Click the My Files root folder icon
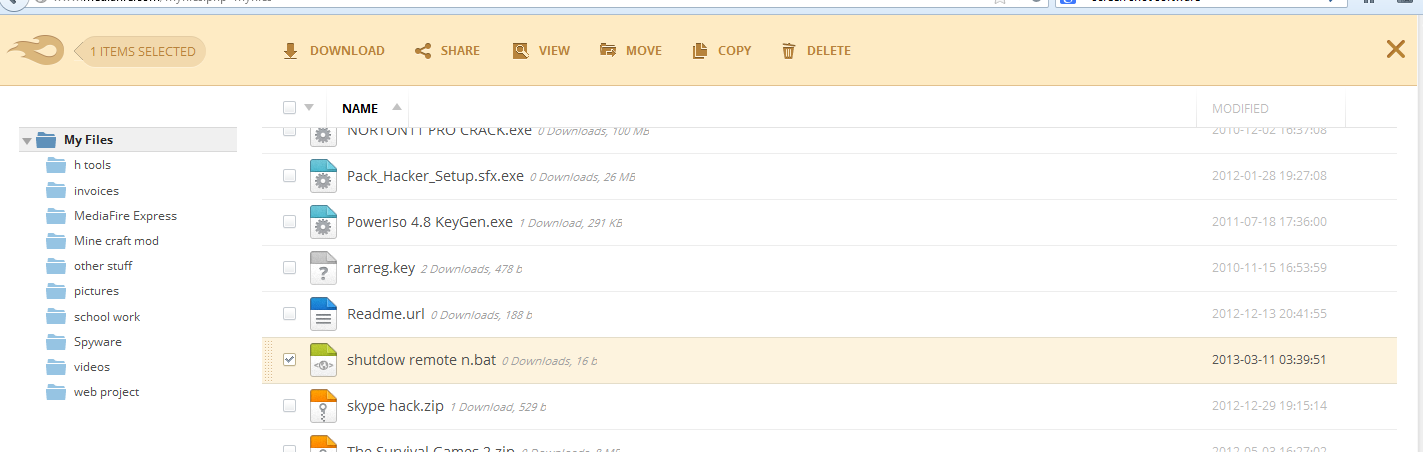1423x452 pixels. pyautogui.click(x=46, y=140)
